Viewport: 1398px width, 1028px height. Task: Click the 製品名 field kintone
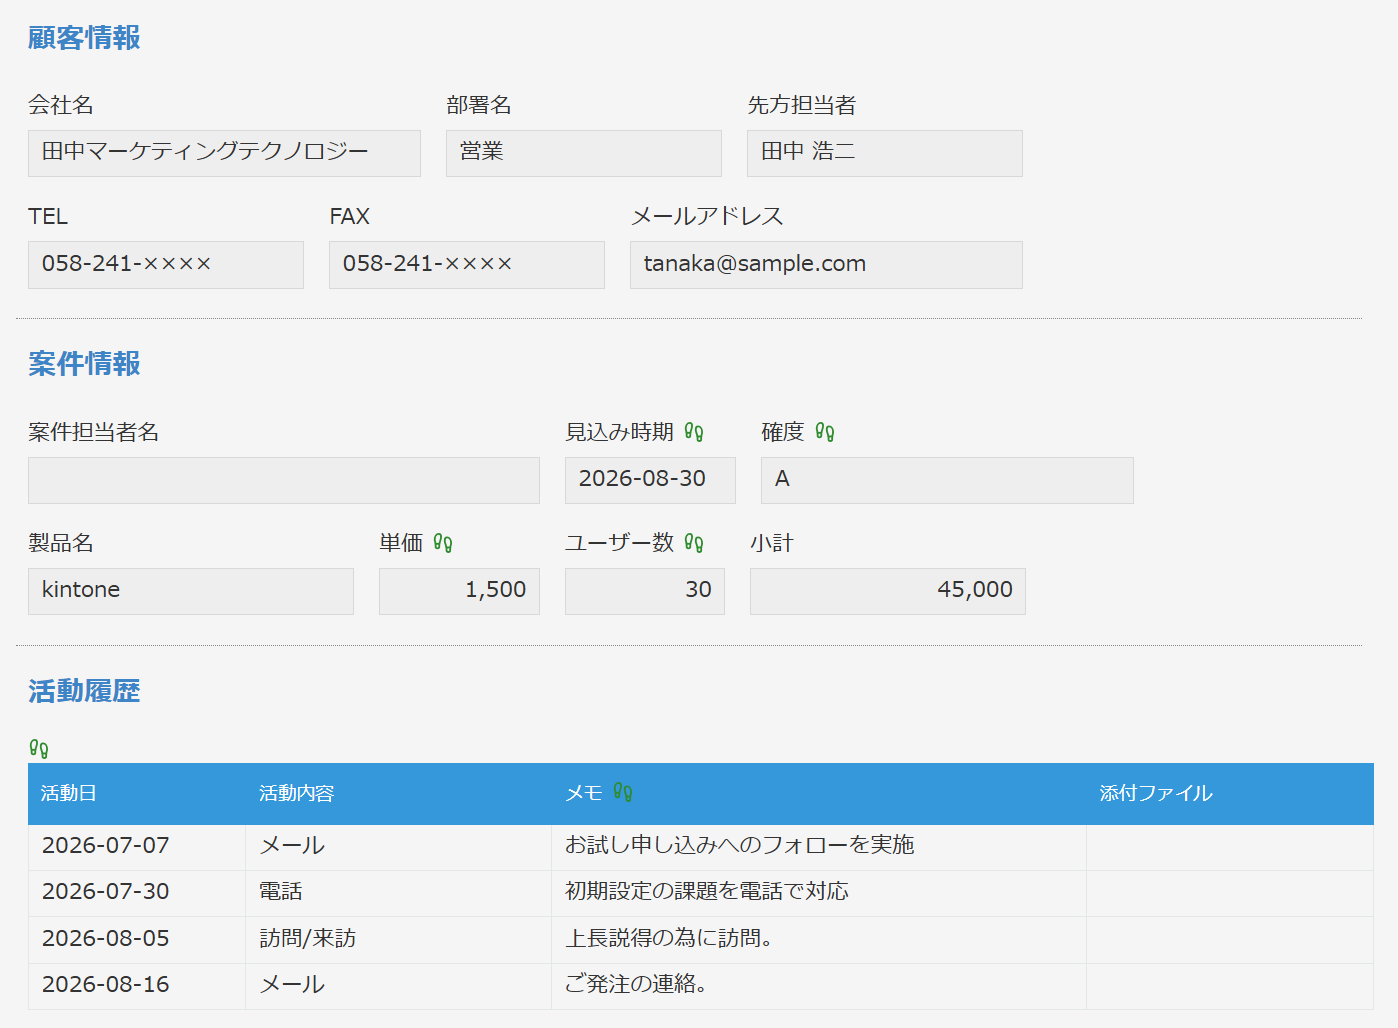coord(191,591)
